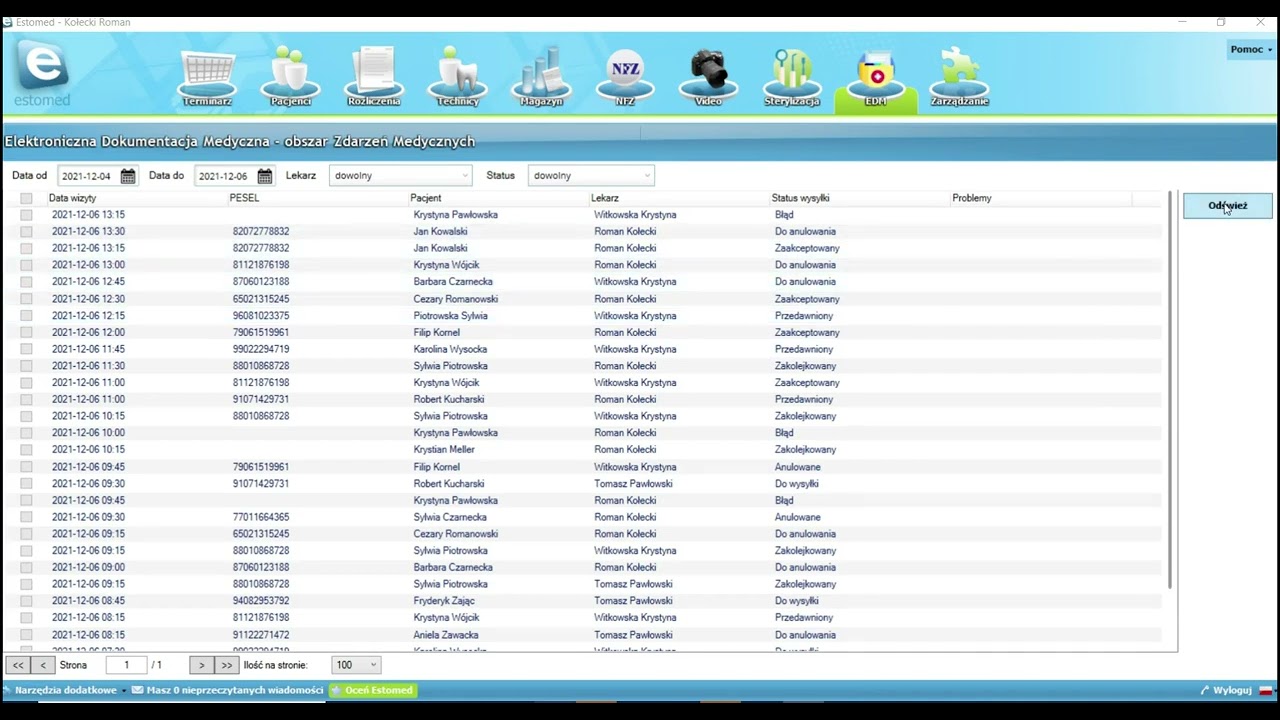Viewport: 1280px width, 720px height.
Task: Open the Pomoc help menu
Action: [x=1251, y=49]
